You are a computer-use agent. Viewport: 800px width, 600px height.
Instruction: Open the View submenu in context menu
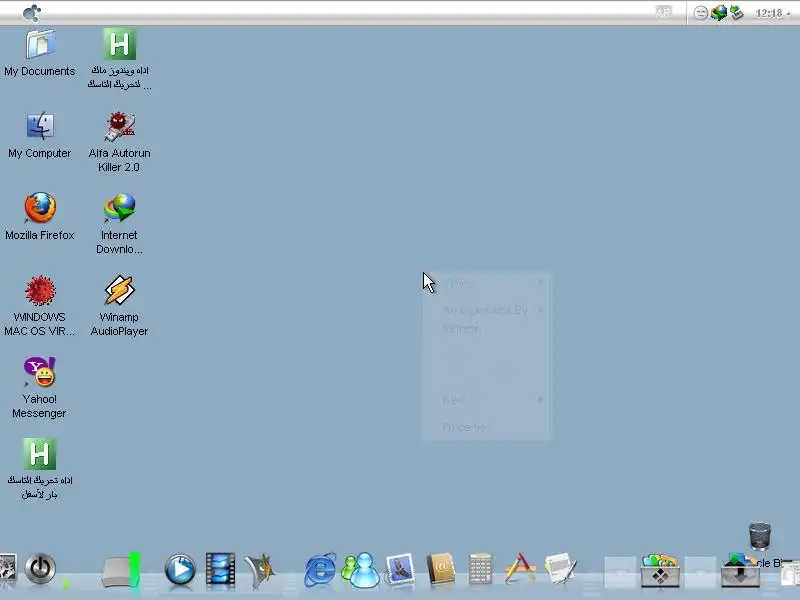[487, 283]
